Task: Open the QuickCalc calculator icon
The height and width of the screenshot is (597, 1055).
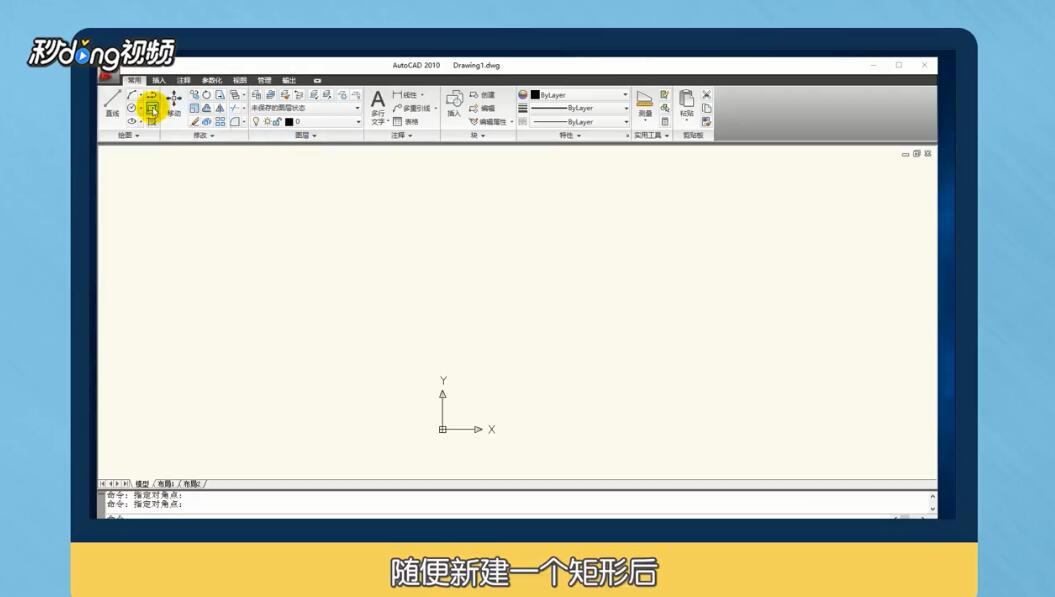Action: [665, 122]
